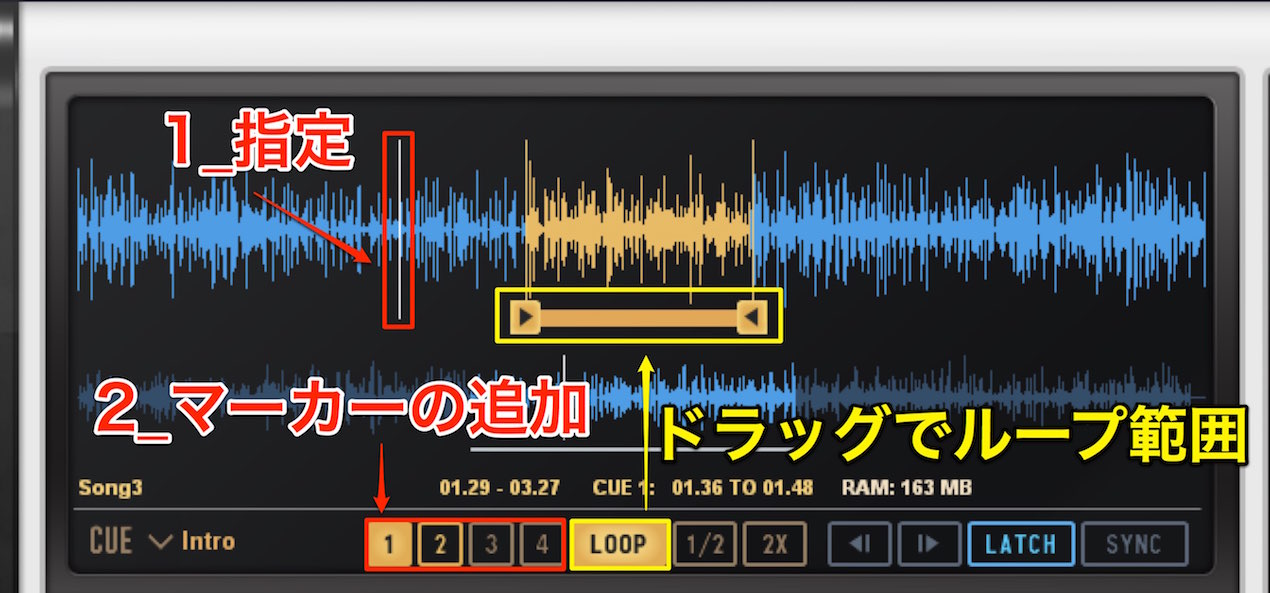The width and height of the screenshot is (1270, 593).
Task: Select cue marker 1 button
Action: [x=390, y=545]
